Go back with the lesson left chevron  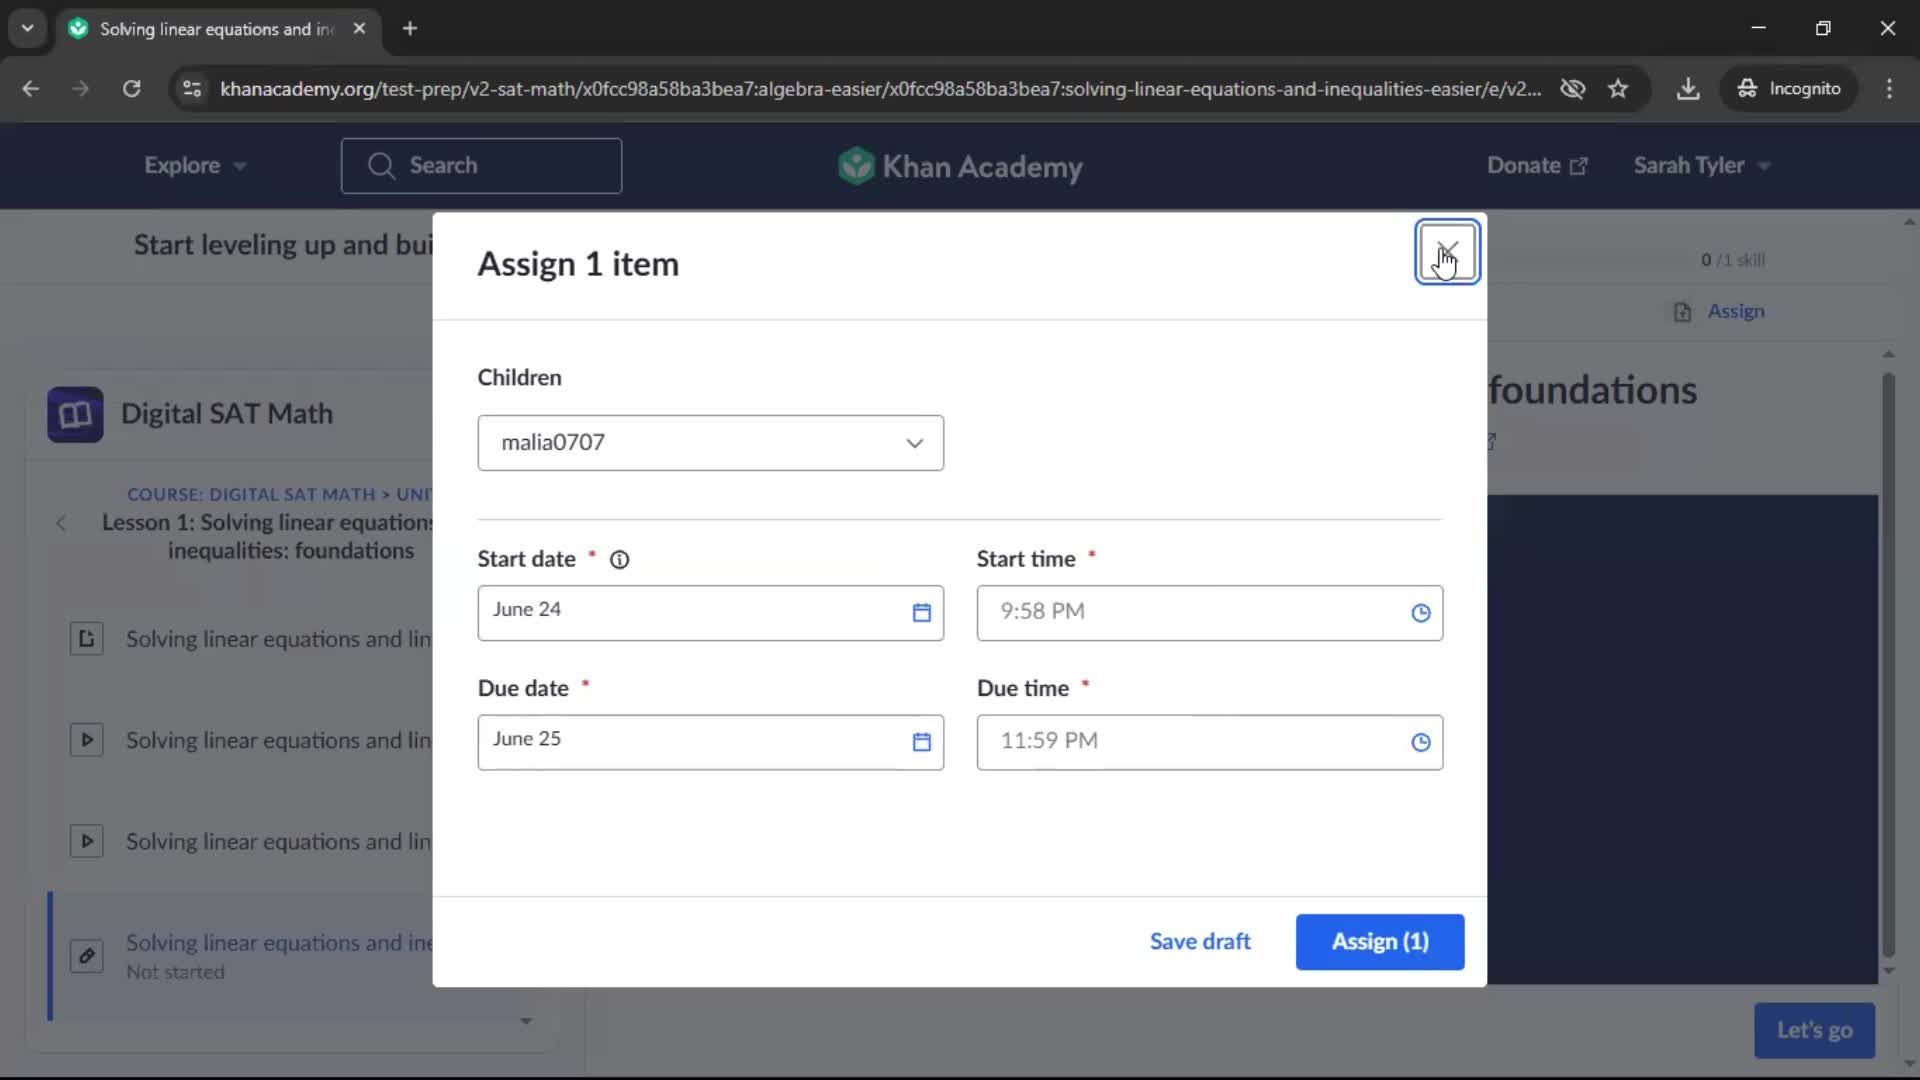point(61,523)
